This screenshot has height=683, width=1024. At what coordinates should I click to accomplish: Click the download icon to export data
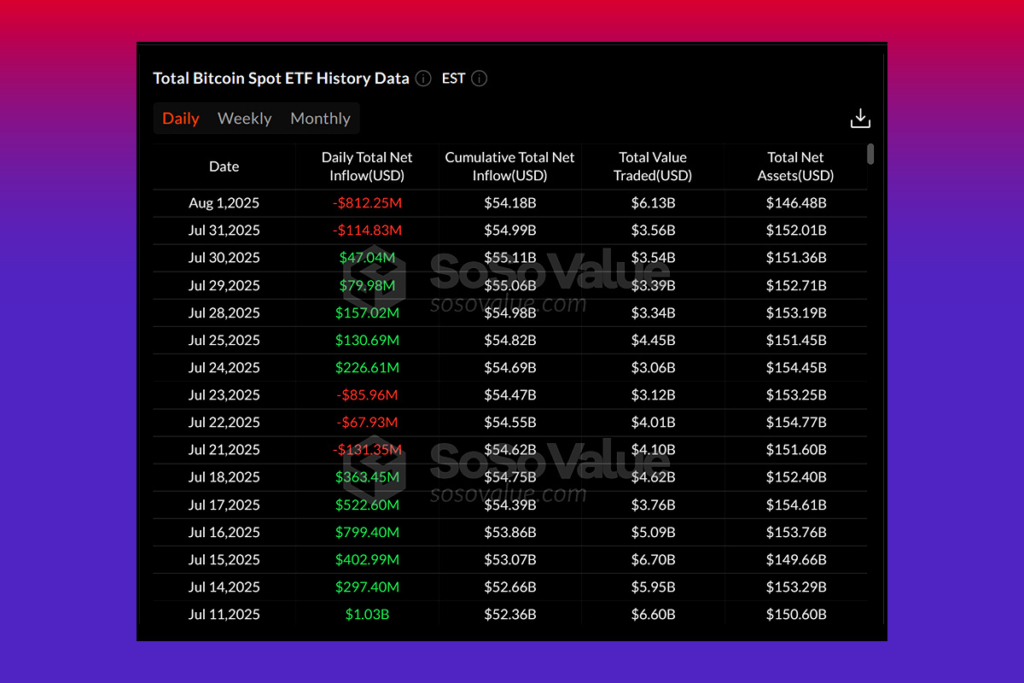(x=861, y=118)
